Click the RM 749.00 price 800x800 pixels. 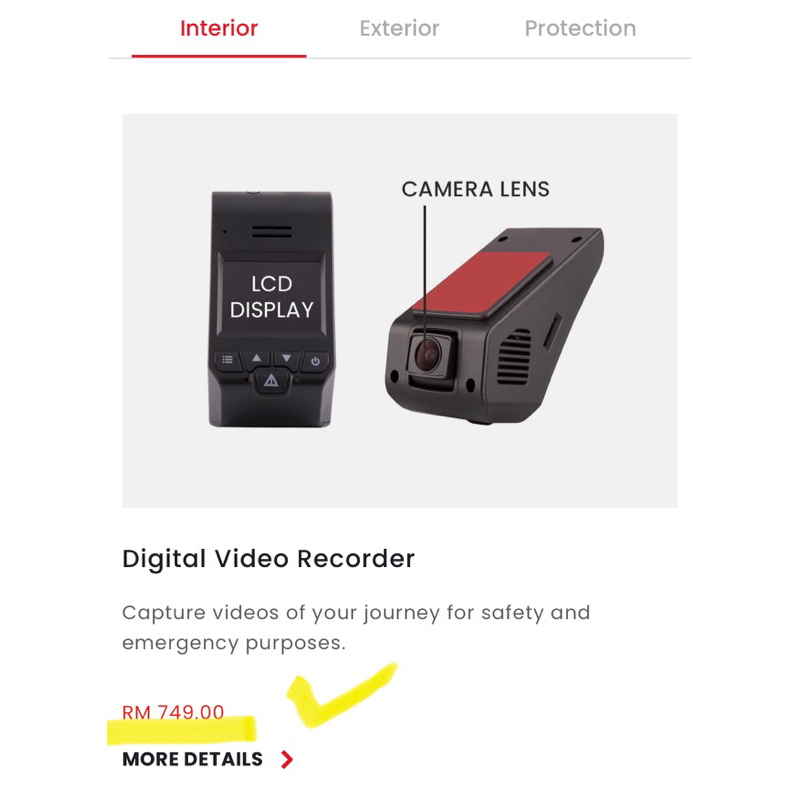[x=173, y=711]
